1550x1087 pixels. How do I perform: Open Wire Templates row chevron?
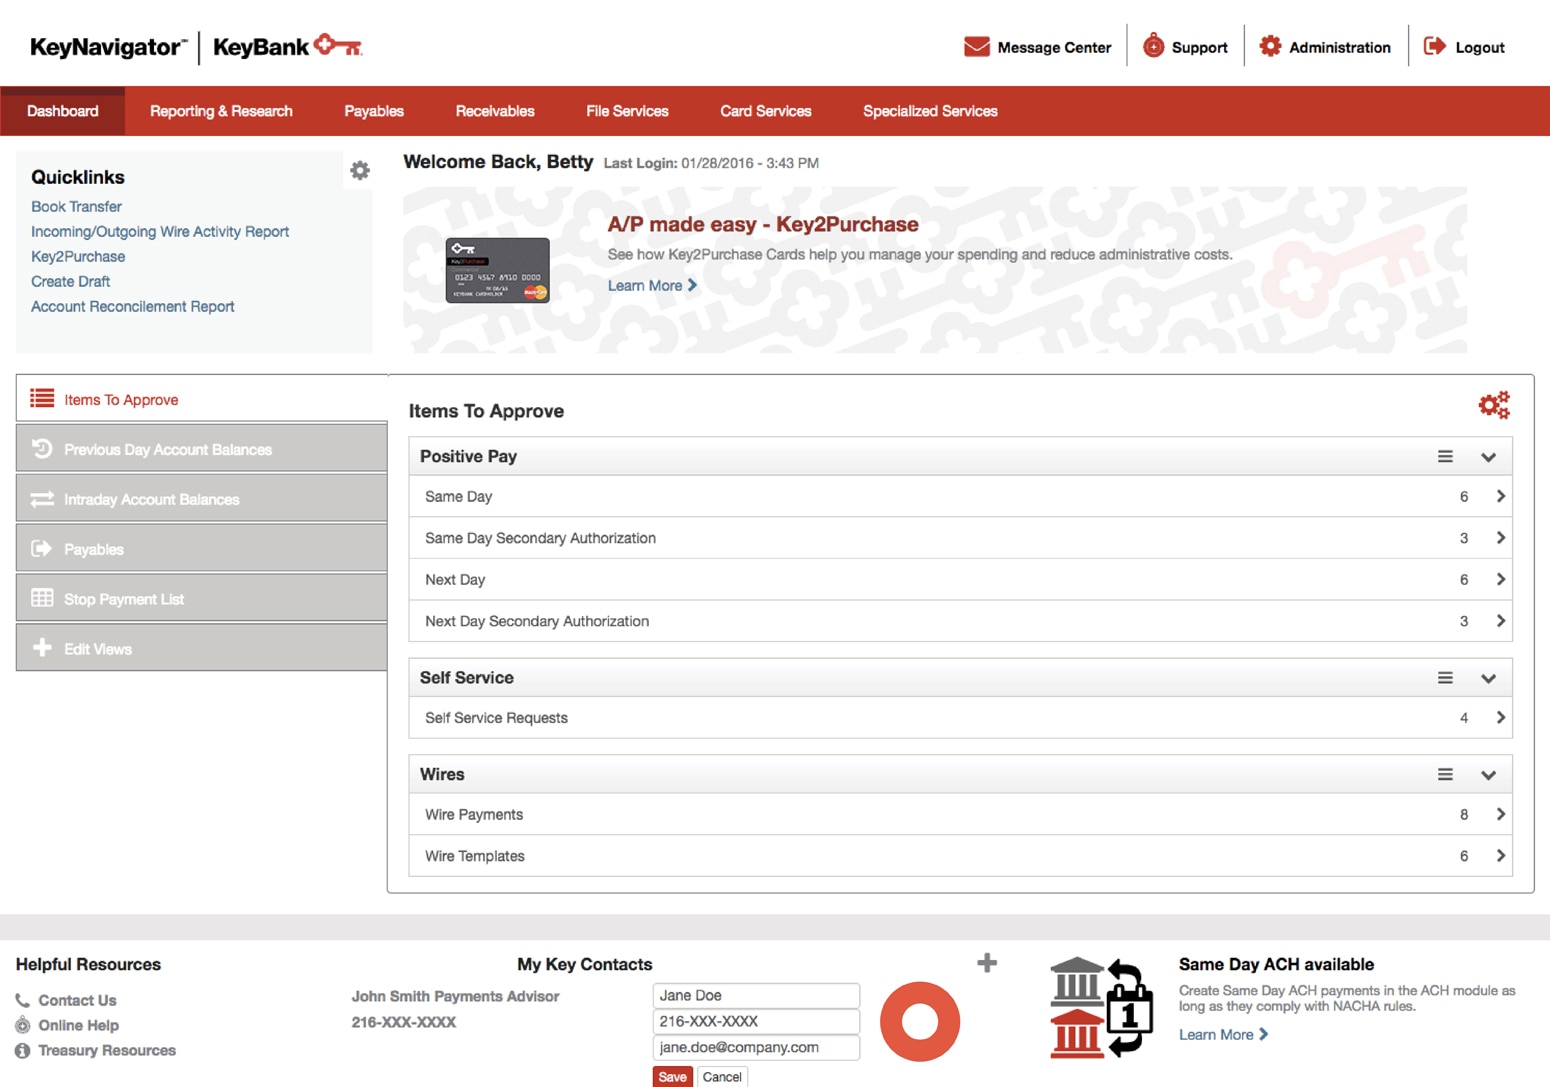point(1500,856)
